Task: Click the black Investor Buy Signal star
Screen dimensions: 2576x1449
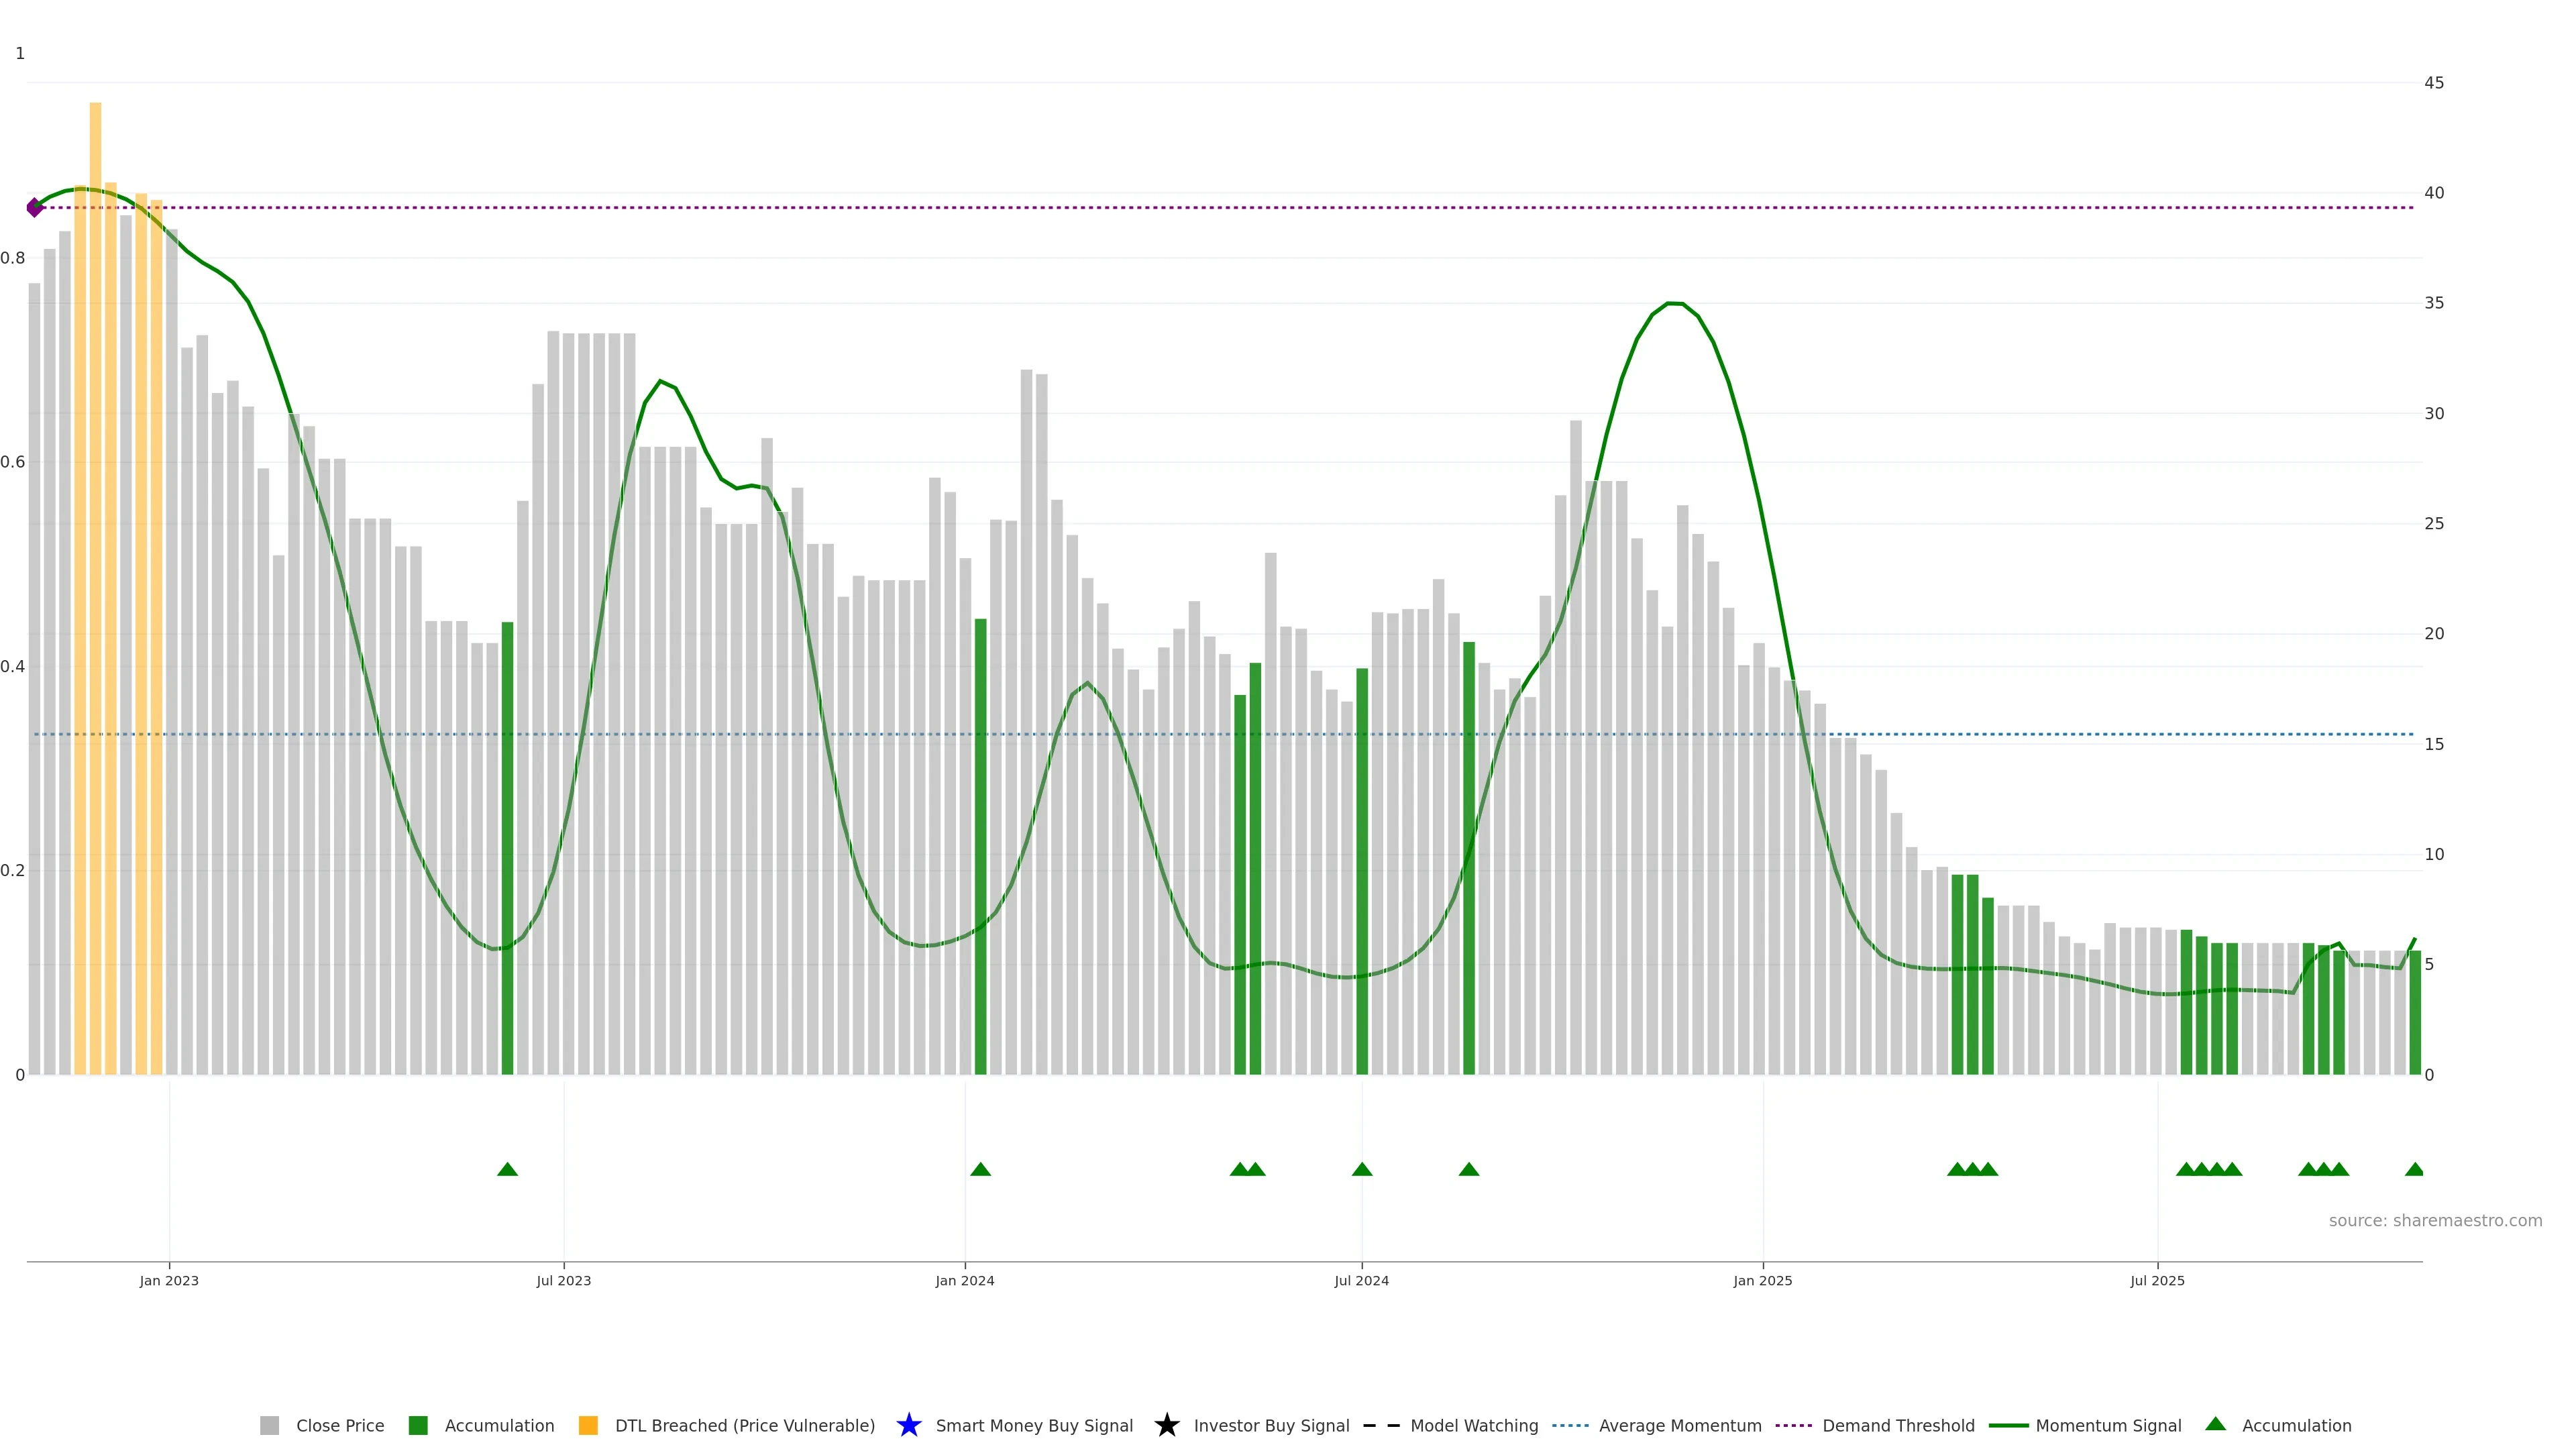Action: (x=1166, y=1425)
